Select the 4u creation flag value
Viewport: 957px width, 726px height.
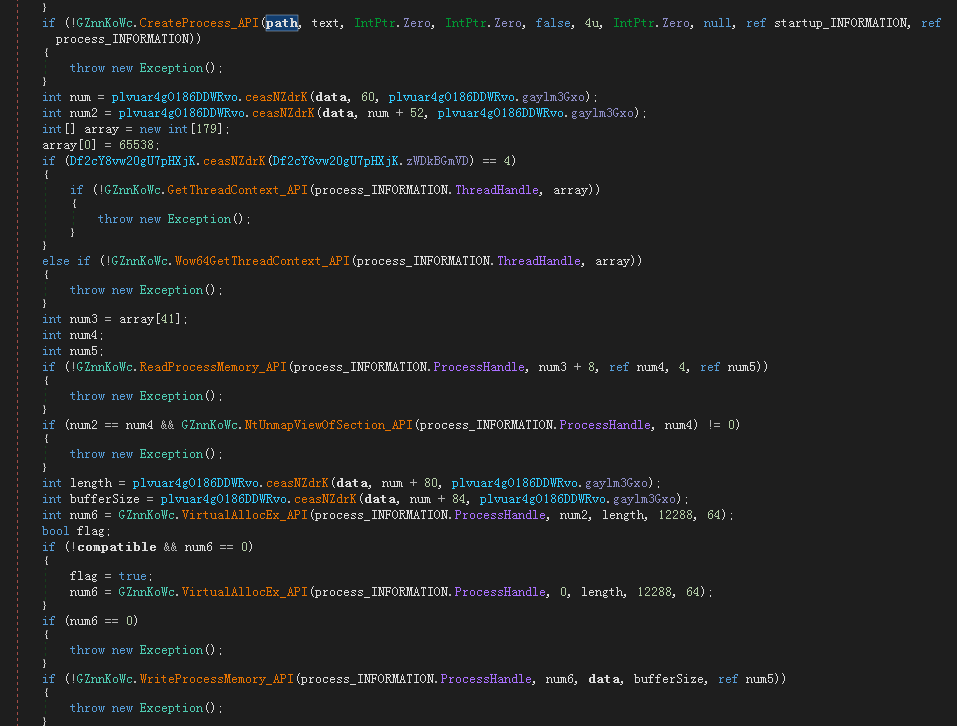pos(591,23)
